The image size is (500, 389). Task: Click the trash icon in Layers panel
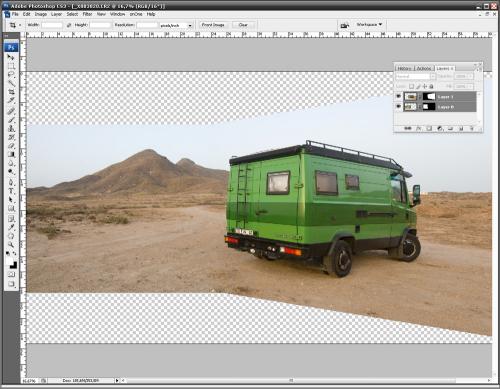tap(472, 128)
